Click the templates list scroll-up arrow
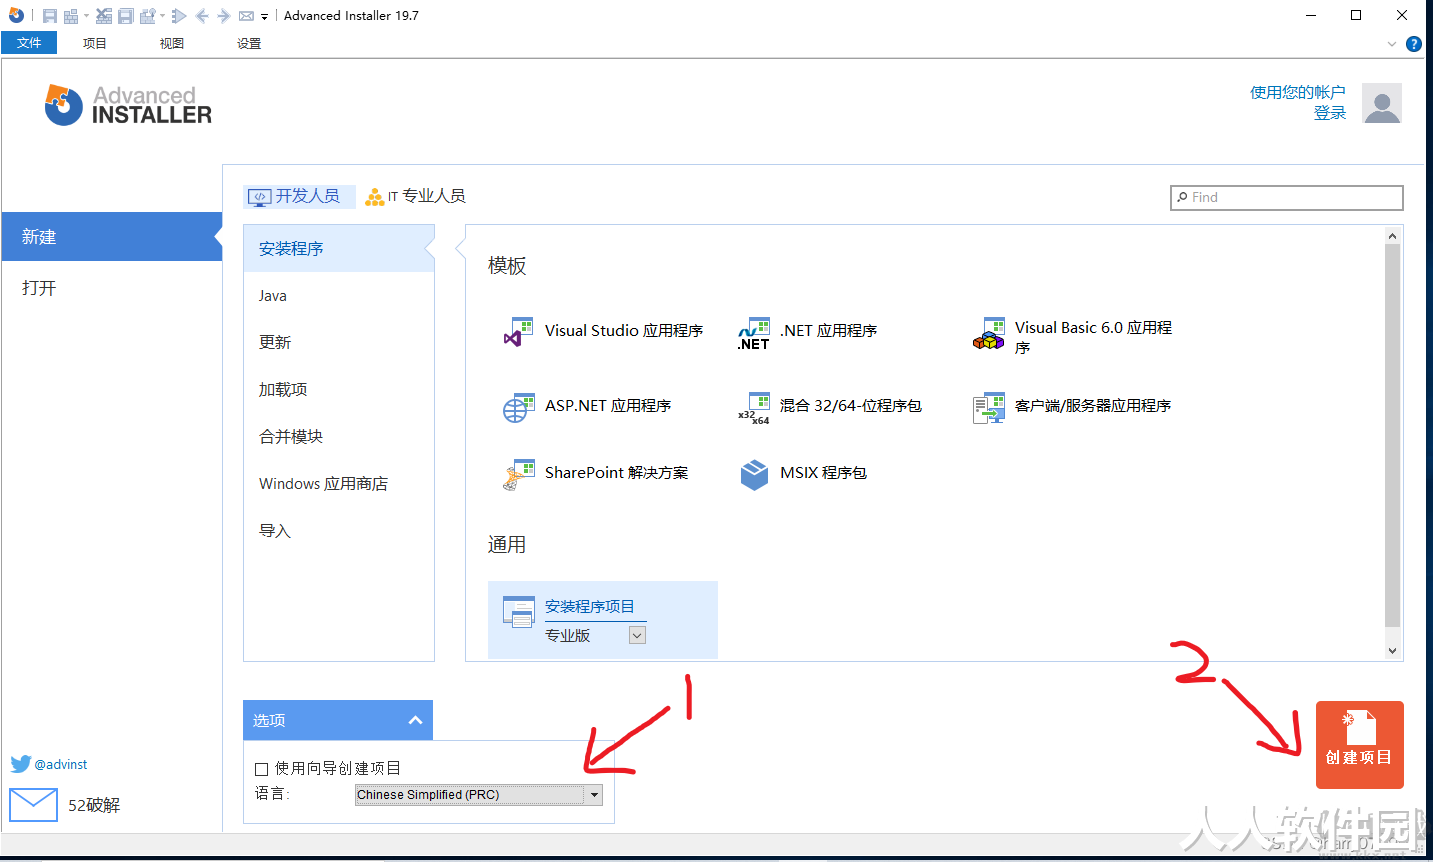Viewport: 1433px width, 862px height. 1392,236
